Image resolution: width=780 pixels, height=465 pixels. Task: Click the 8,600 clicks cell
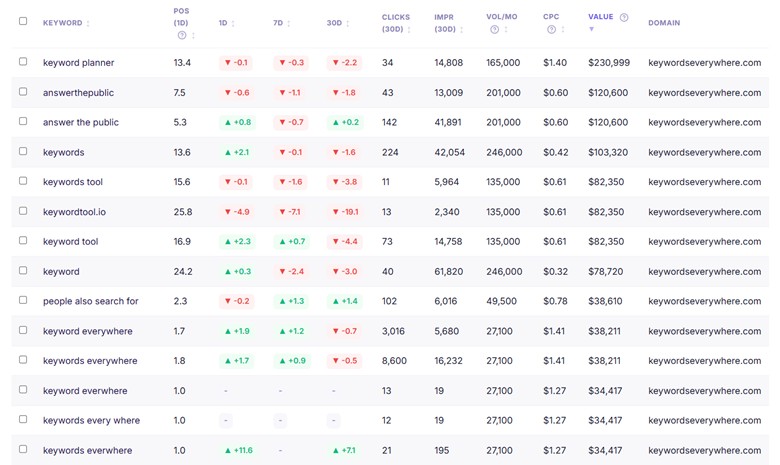[394, 361]
